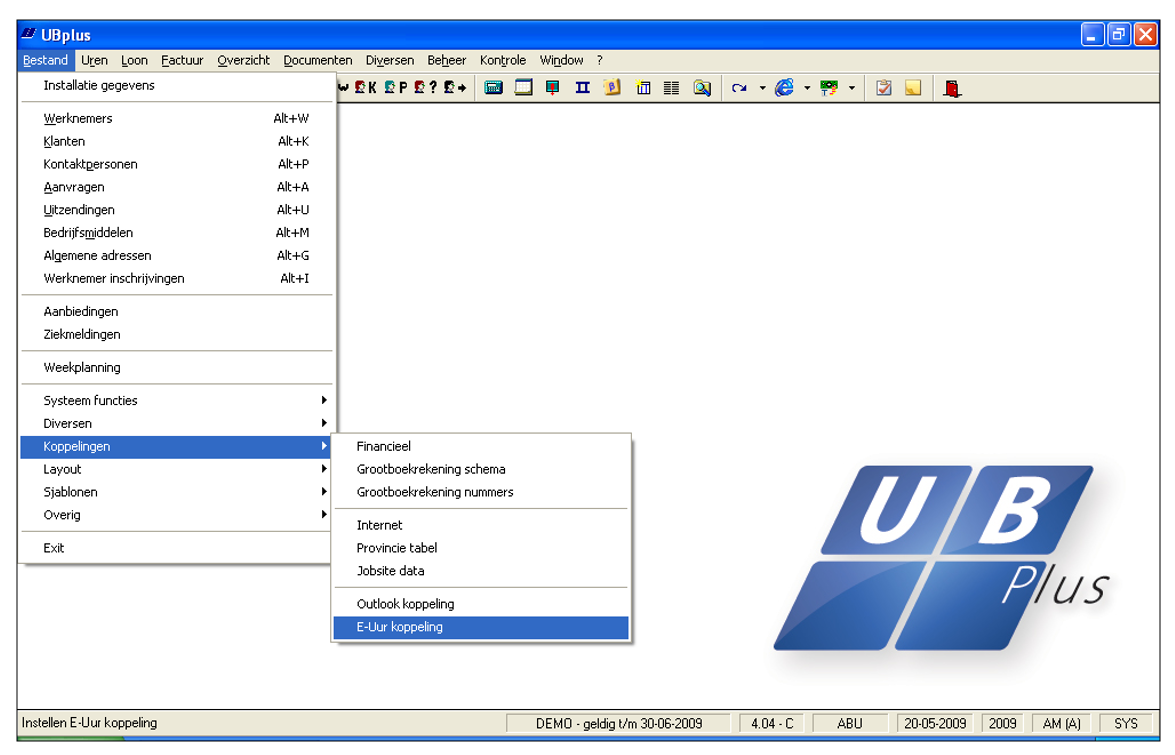The image size is (1175, 755).
Task: Choose the Uitzendingen menu entry
Action: point(176,210)
